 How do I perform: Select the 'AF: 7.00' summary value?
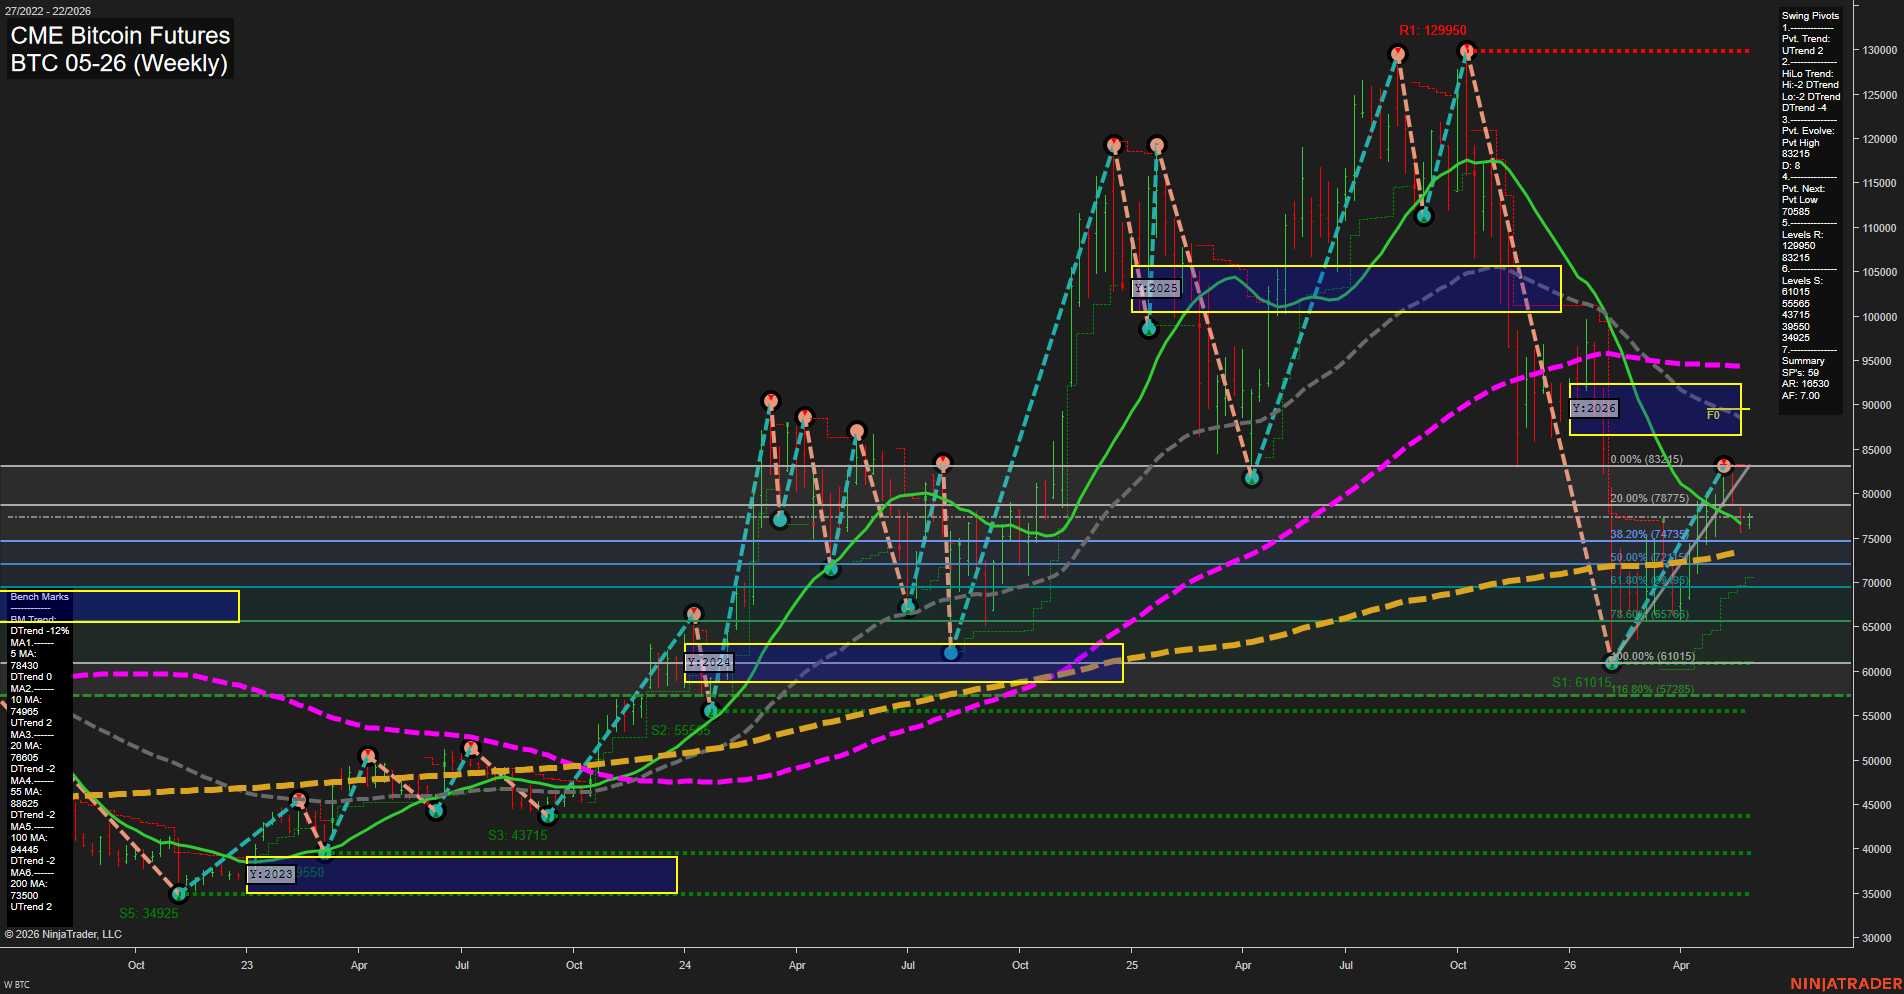point(1800,396)
